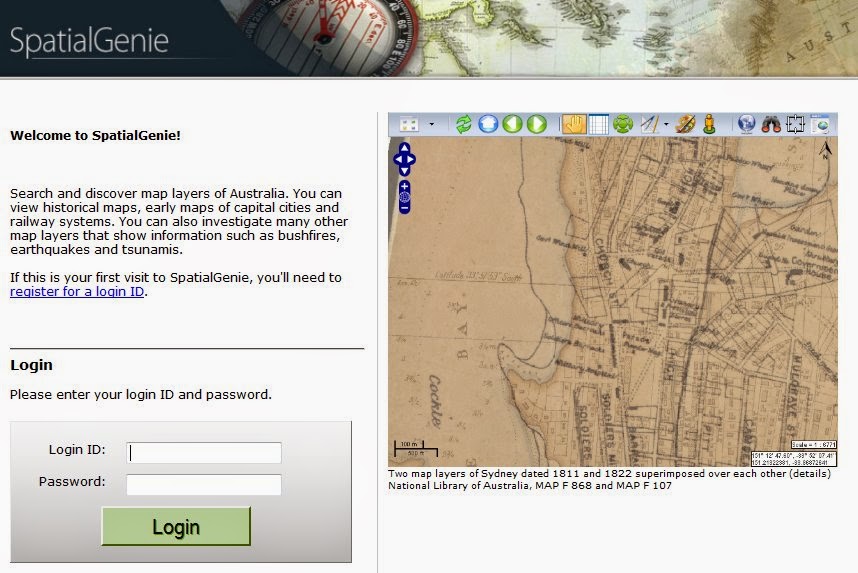Go to home map extent
Image resolution: width=858 pixels, height=573 pixels.
(x=488, y=124)
